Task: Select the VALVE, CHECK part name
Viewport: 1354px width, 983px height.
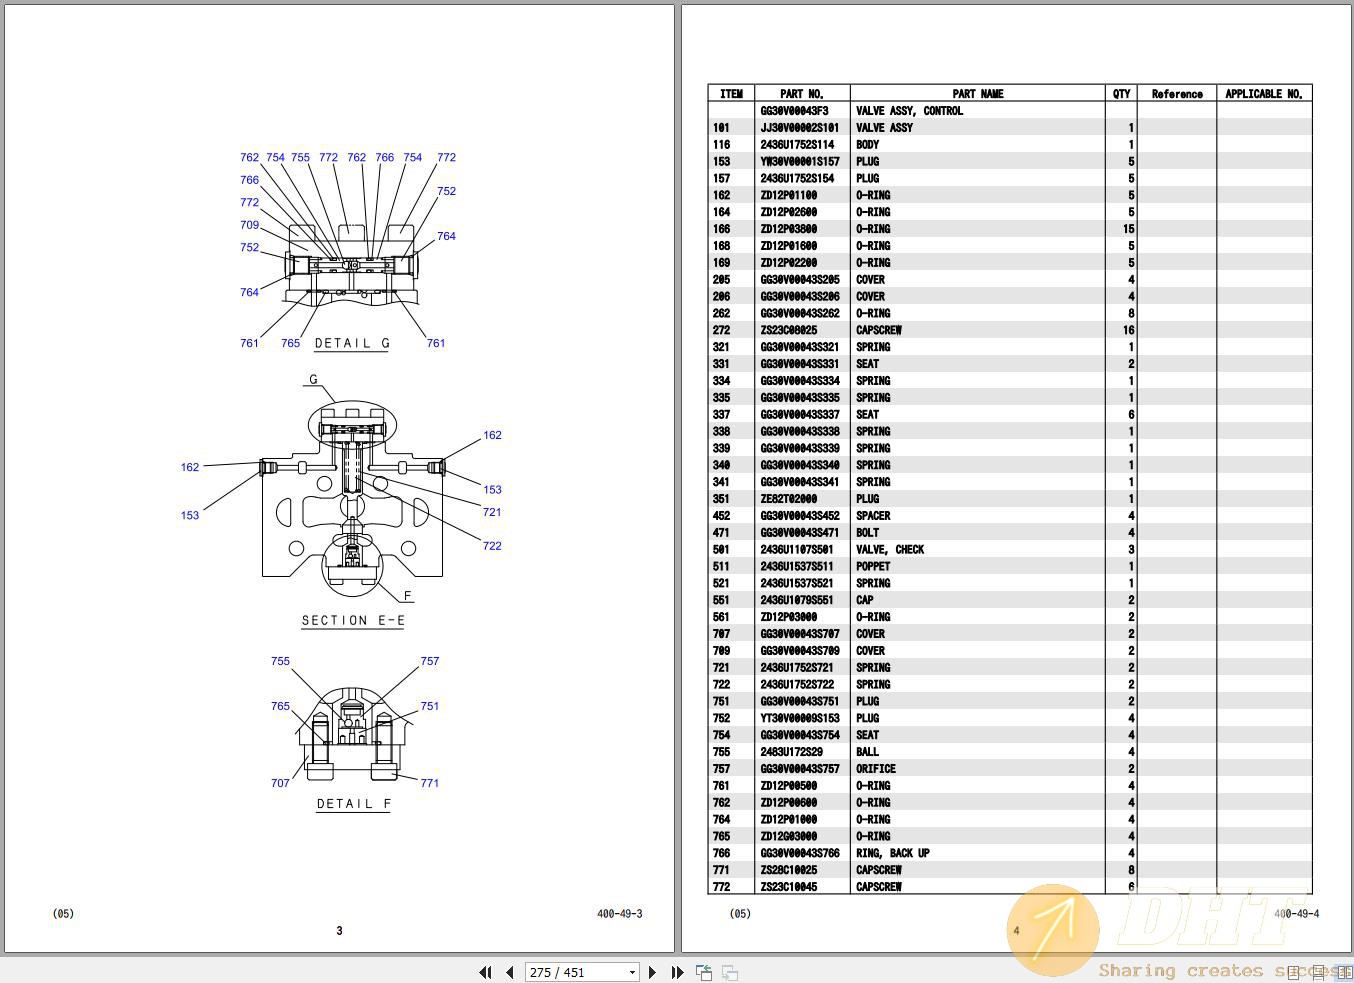Action: (x=890, y=550)
